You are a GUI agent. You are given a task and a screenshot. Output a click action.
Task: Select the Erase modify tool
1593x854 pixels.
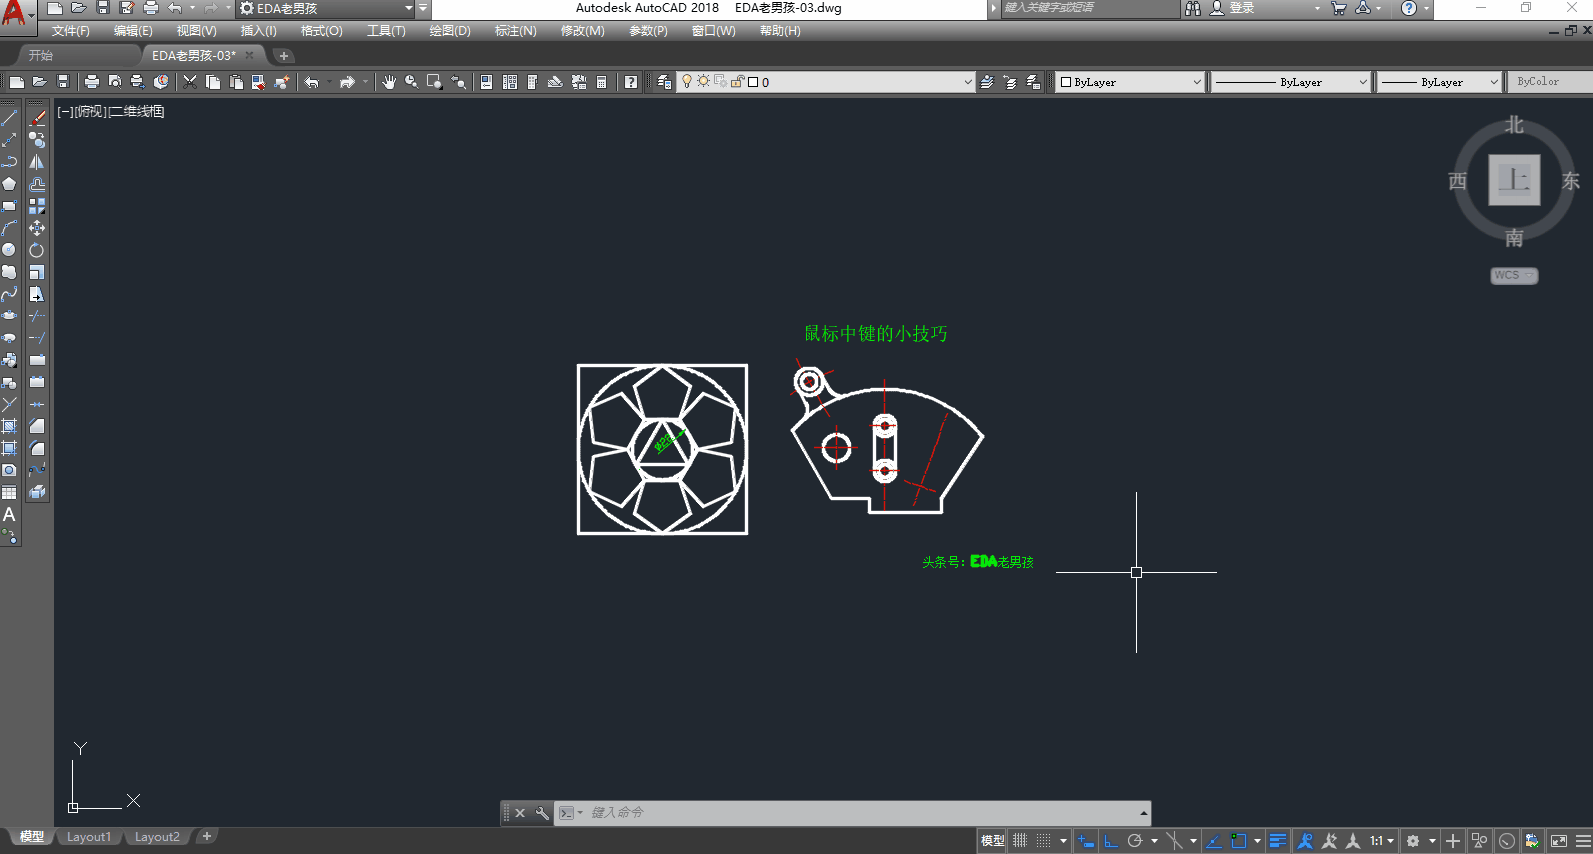pyautogui.click(x=37, y=118)
